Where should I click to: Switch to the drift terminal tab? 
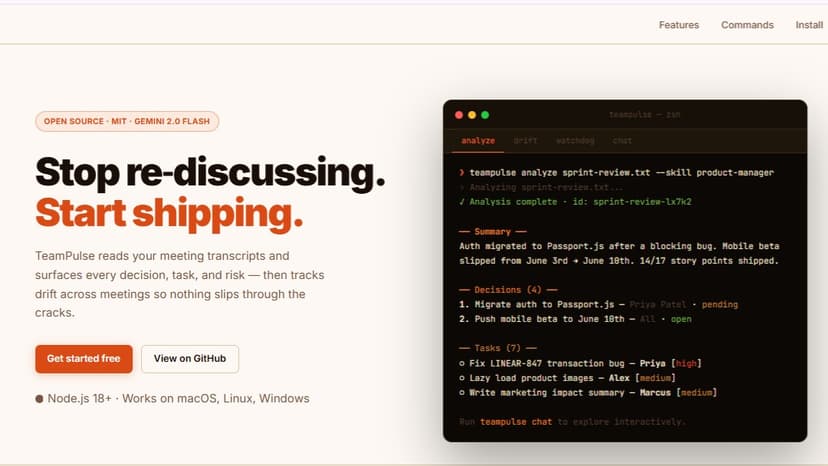525,141
